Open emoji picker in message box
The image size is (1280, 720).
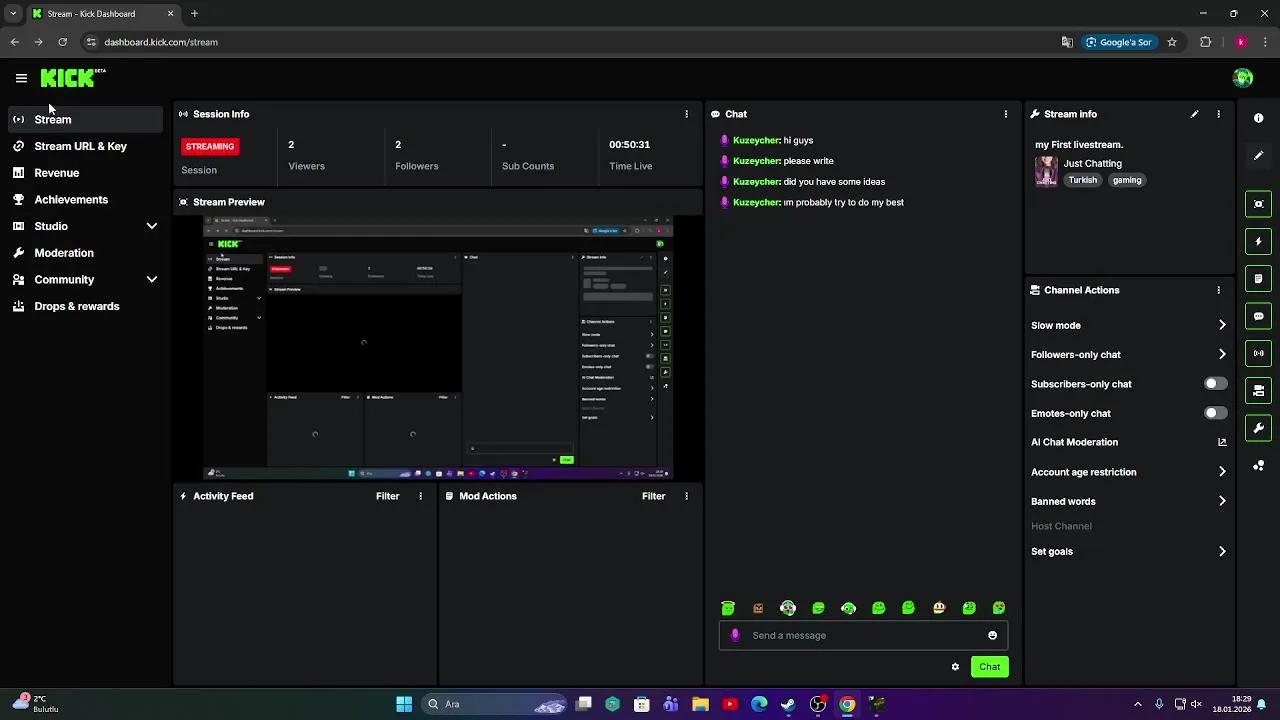pyautogui.click(x=992, y=635)
